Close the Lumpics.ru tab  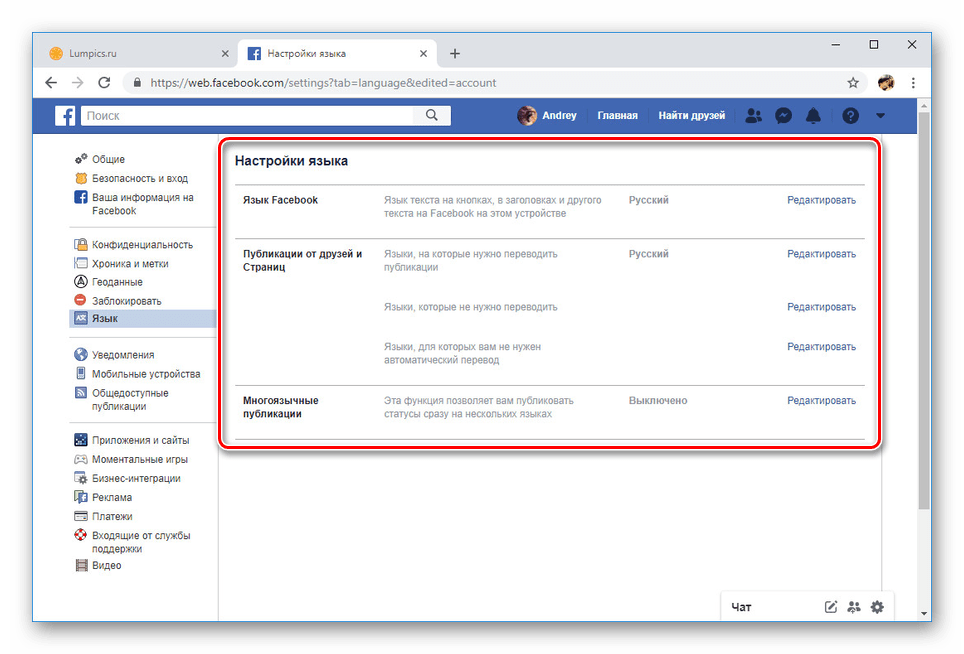click(225, 53)
